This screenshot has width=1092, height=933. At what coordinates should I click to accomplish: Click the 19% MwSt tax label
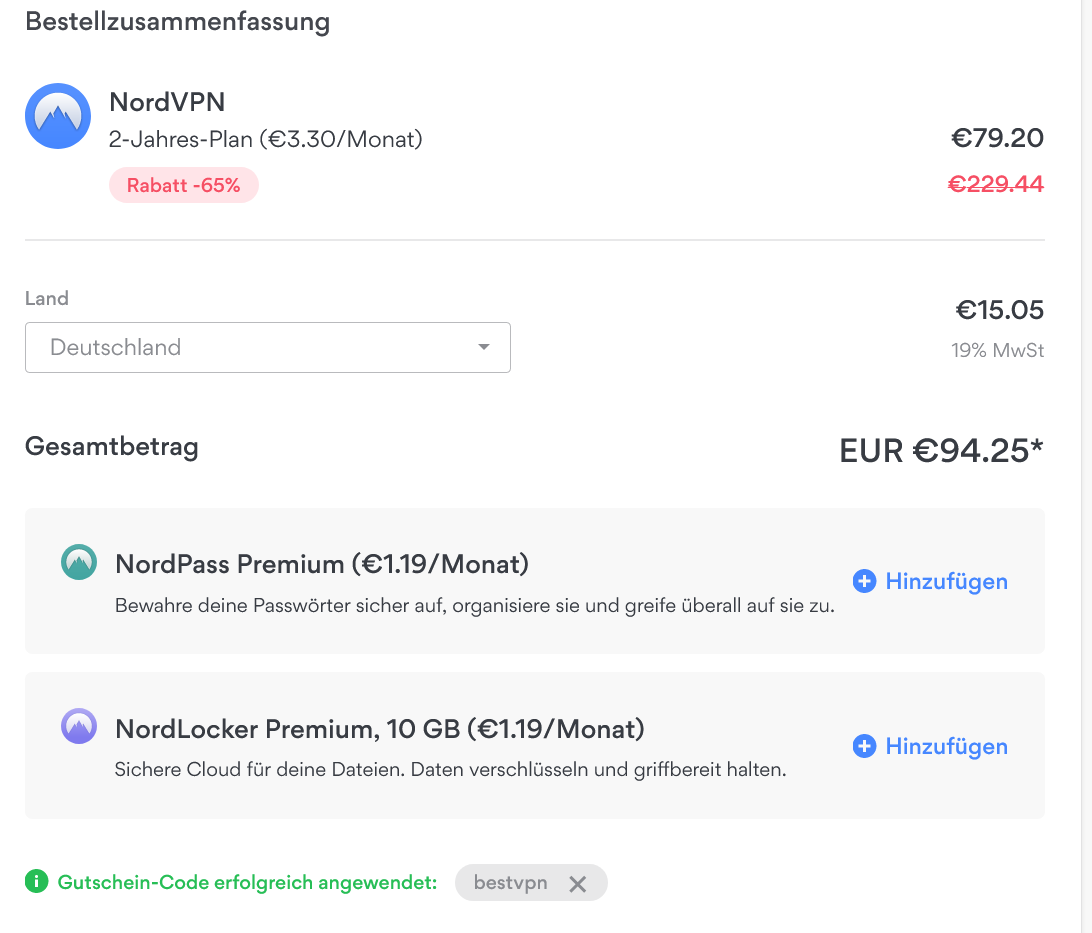pos(997,350)
